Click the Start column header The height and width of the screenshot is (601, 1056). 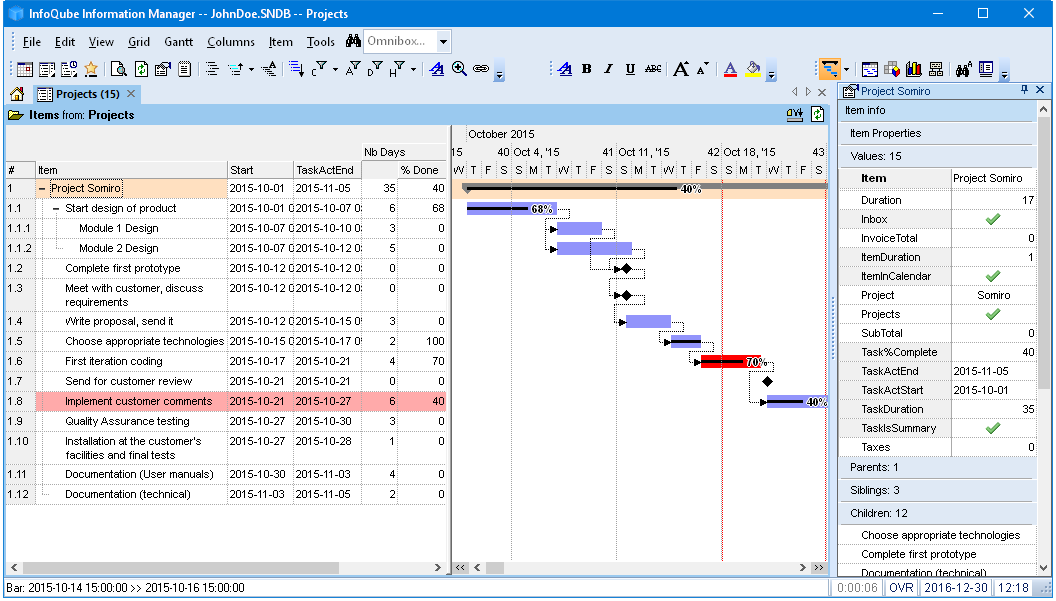(260, 170)
